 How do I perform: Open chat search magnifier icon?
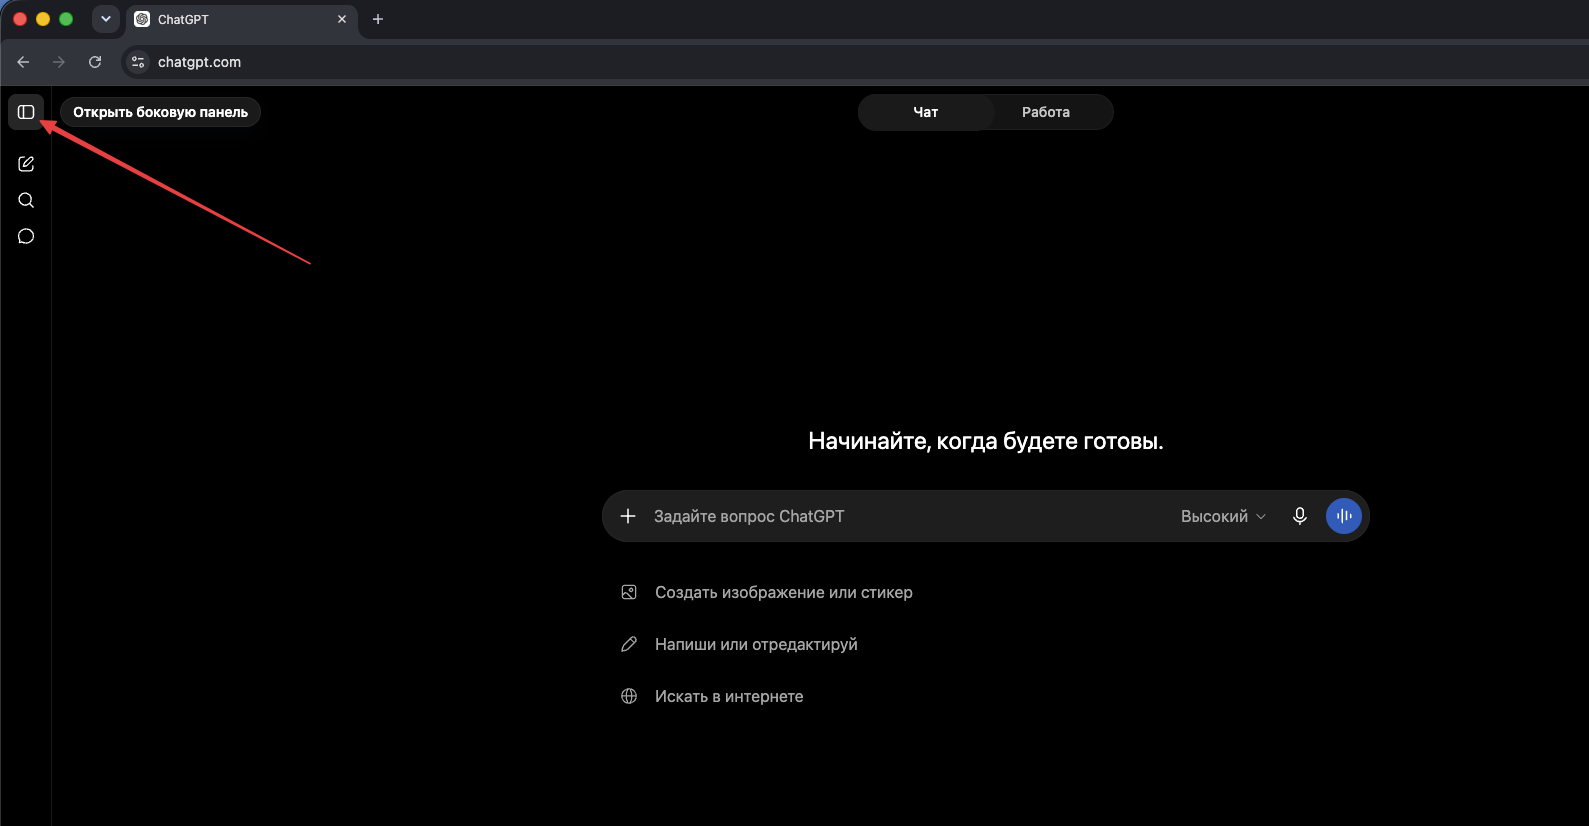tap(26, 200)
